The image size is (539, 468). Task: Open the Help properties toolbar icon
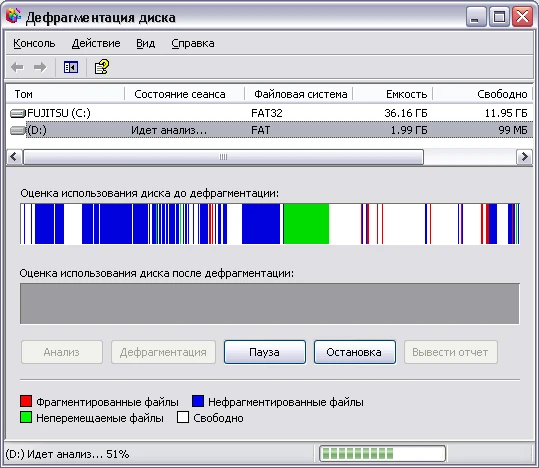(x=102, y=67)
